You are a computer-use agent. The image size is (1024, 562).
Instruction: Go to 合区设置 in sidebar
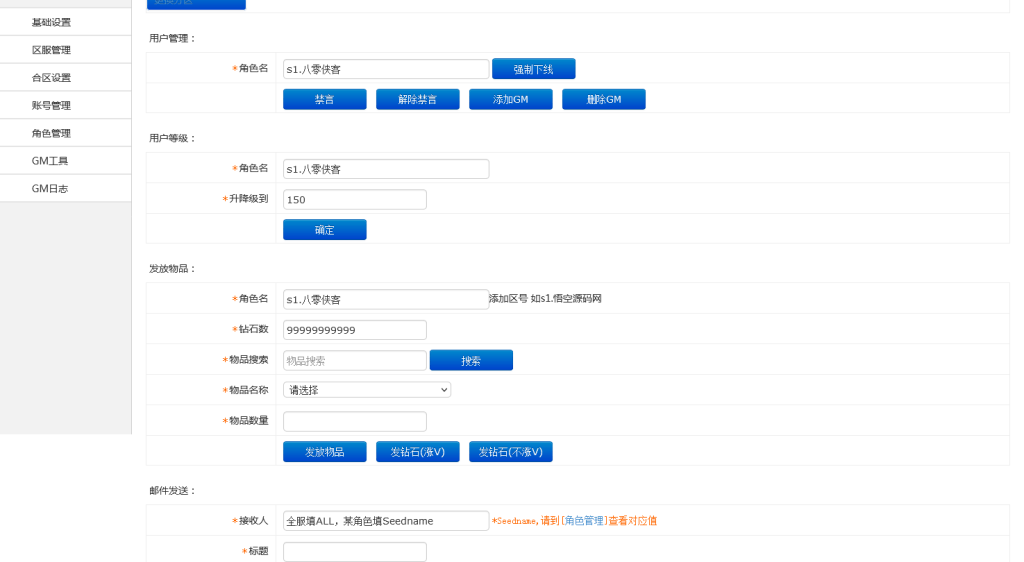coord(65,78)
